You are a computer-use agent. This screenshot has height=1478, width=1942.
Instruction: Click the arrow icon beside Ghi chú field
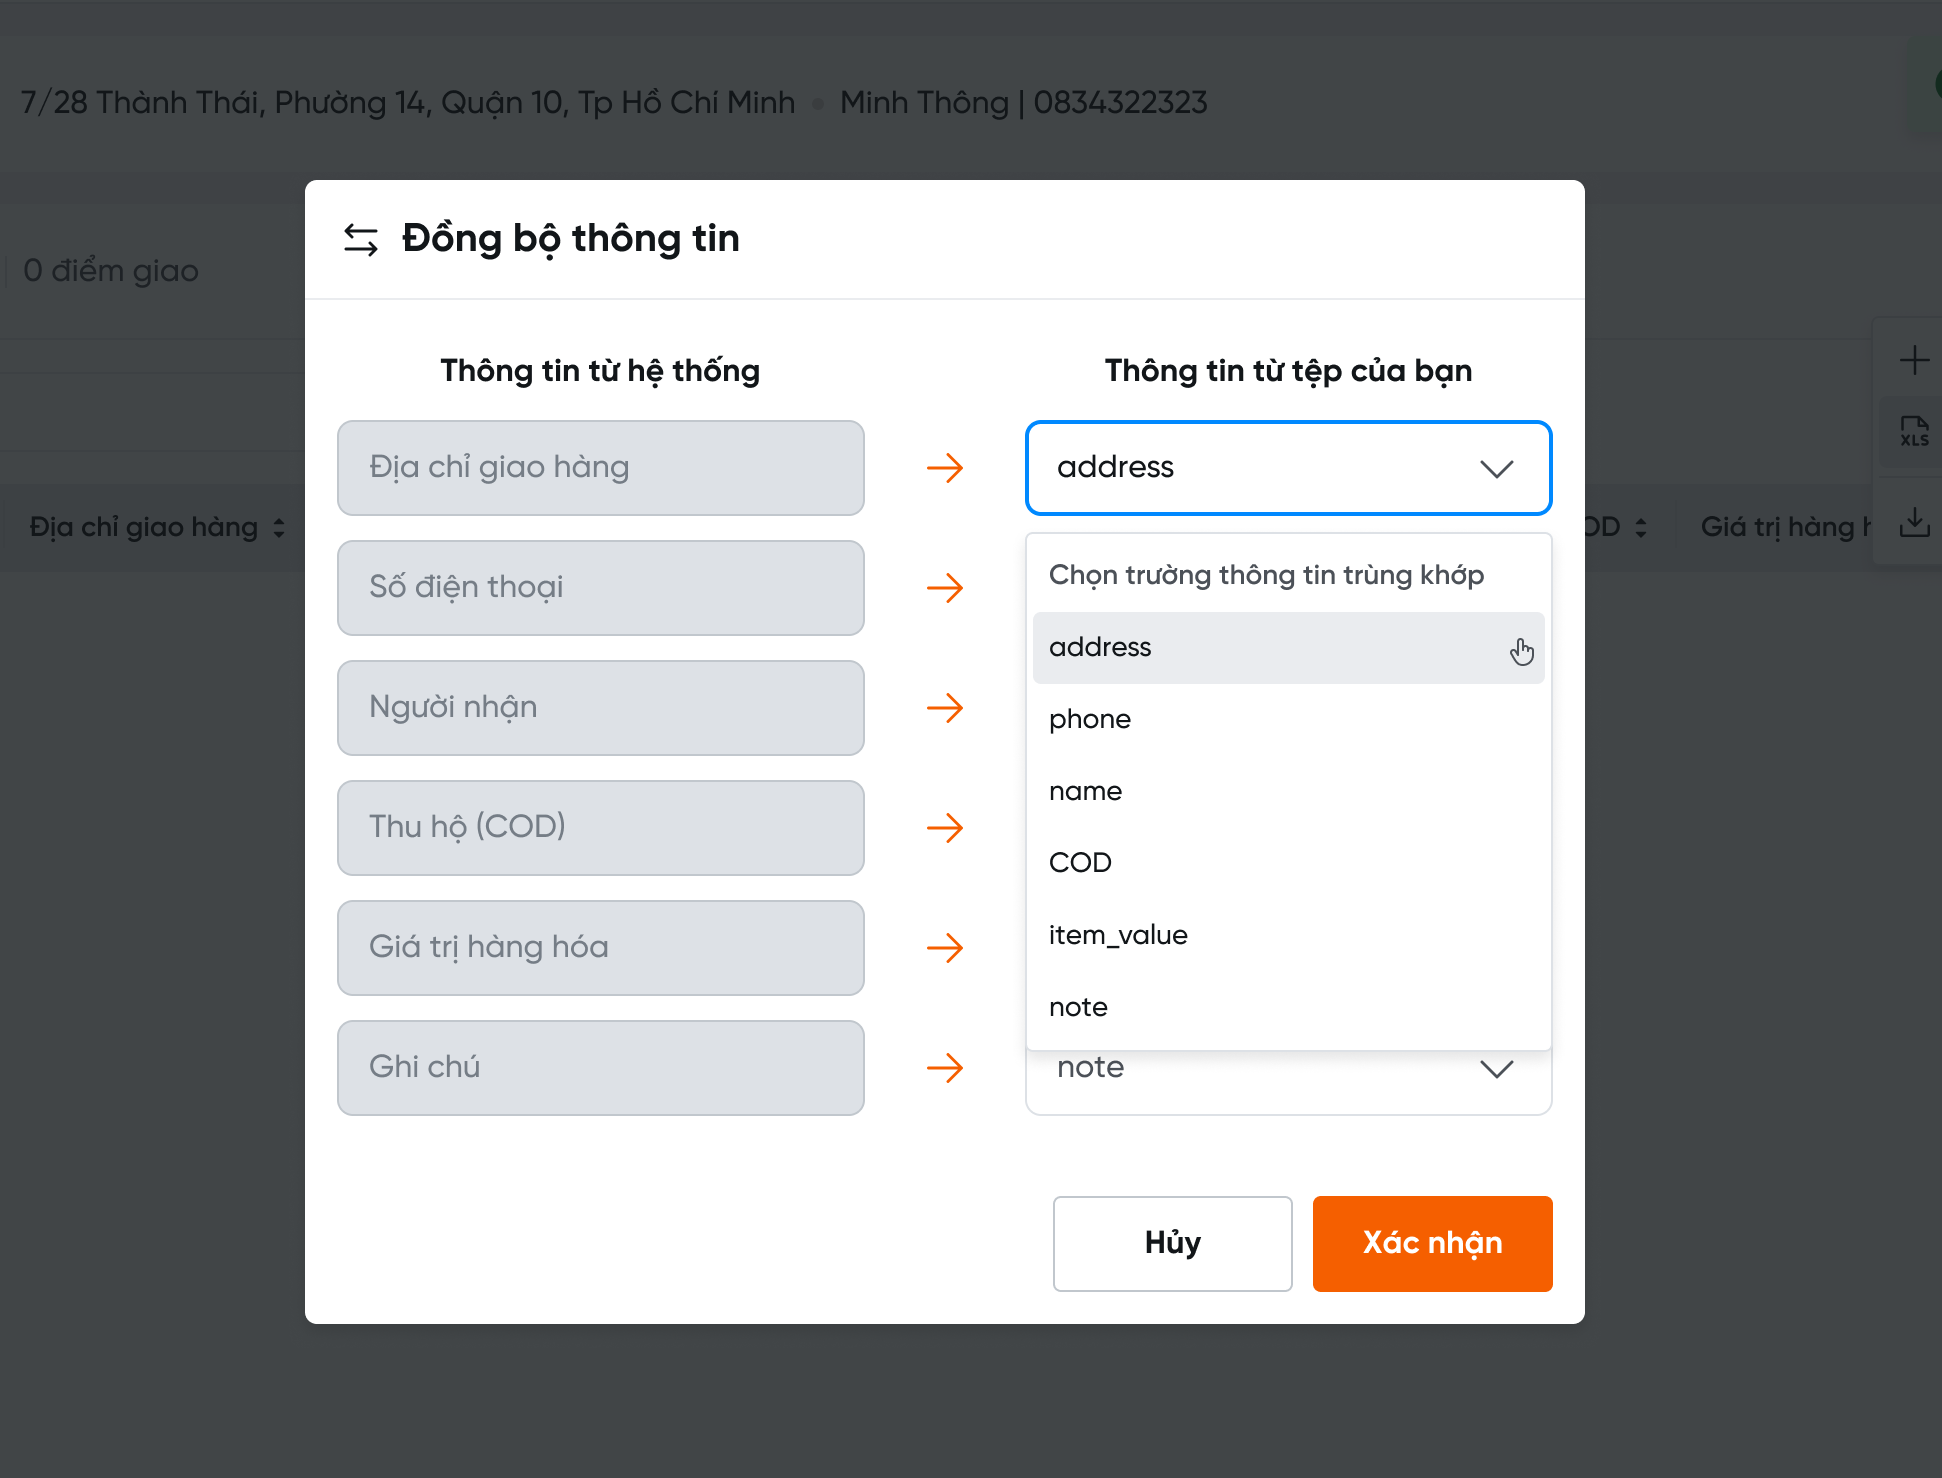click(x=945, y=1068)
